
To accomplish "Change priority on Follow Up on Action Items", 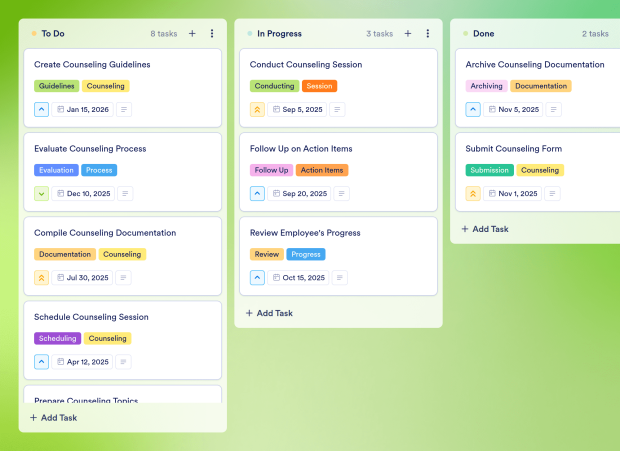I will click(x=257, y=194).
